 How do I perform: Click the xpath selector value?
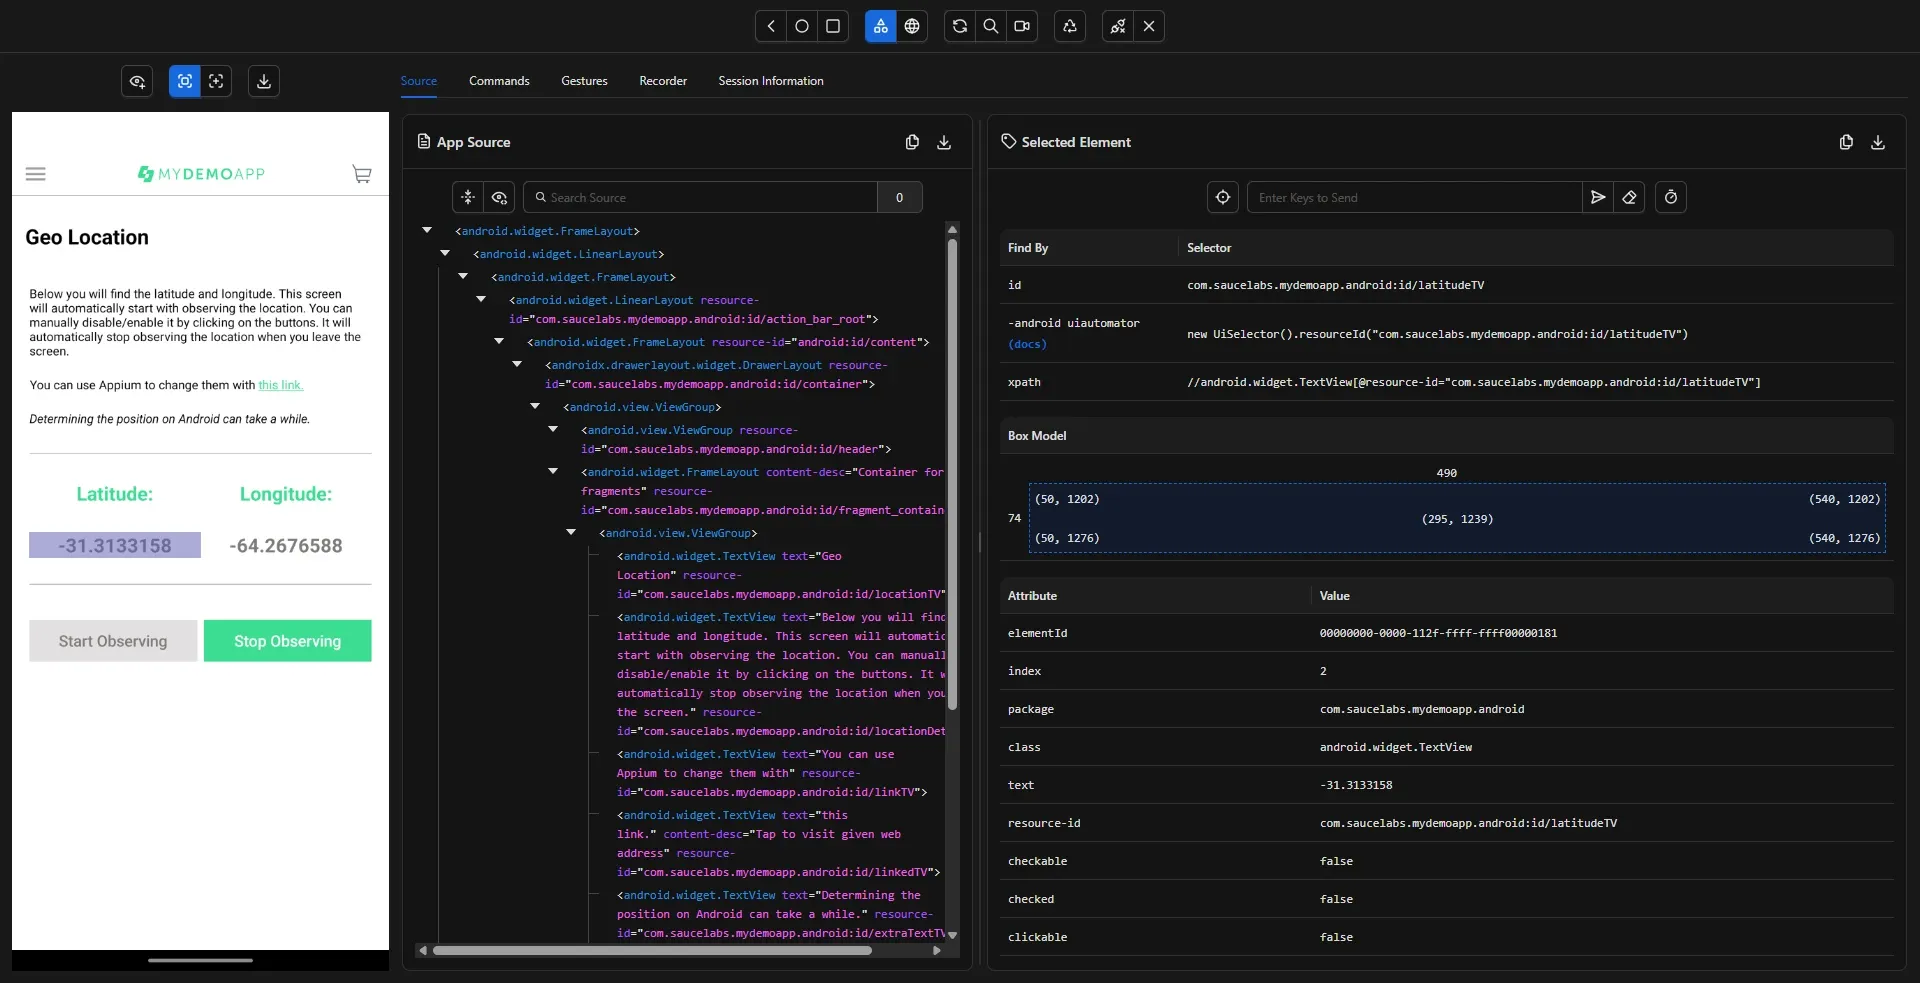[1474, 382]
